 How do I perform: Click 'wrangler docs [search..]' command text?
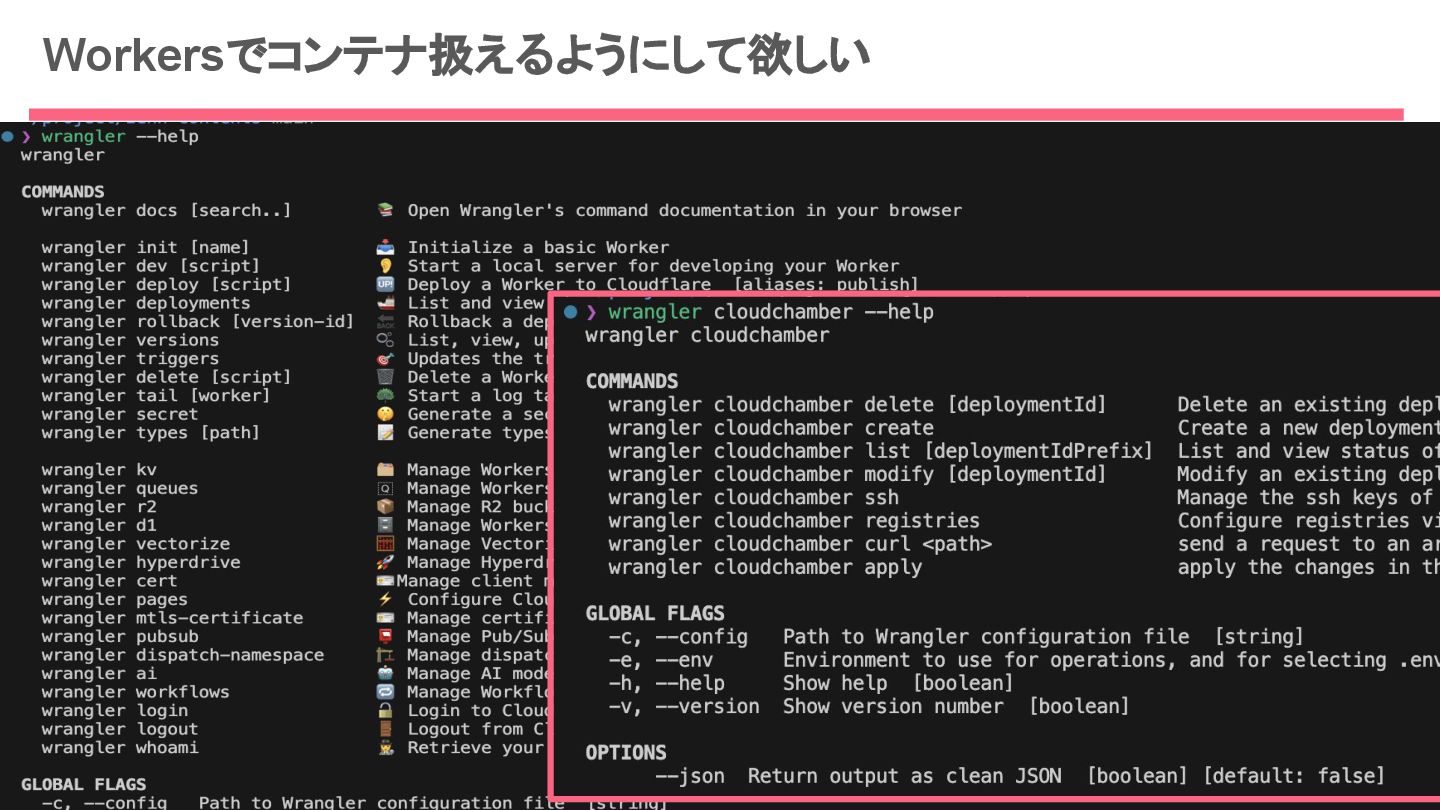tap(166, 211)
